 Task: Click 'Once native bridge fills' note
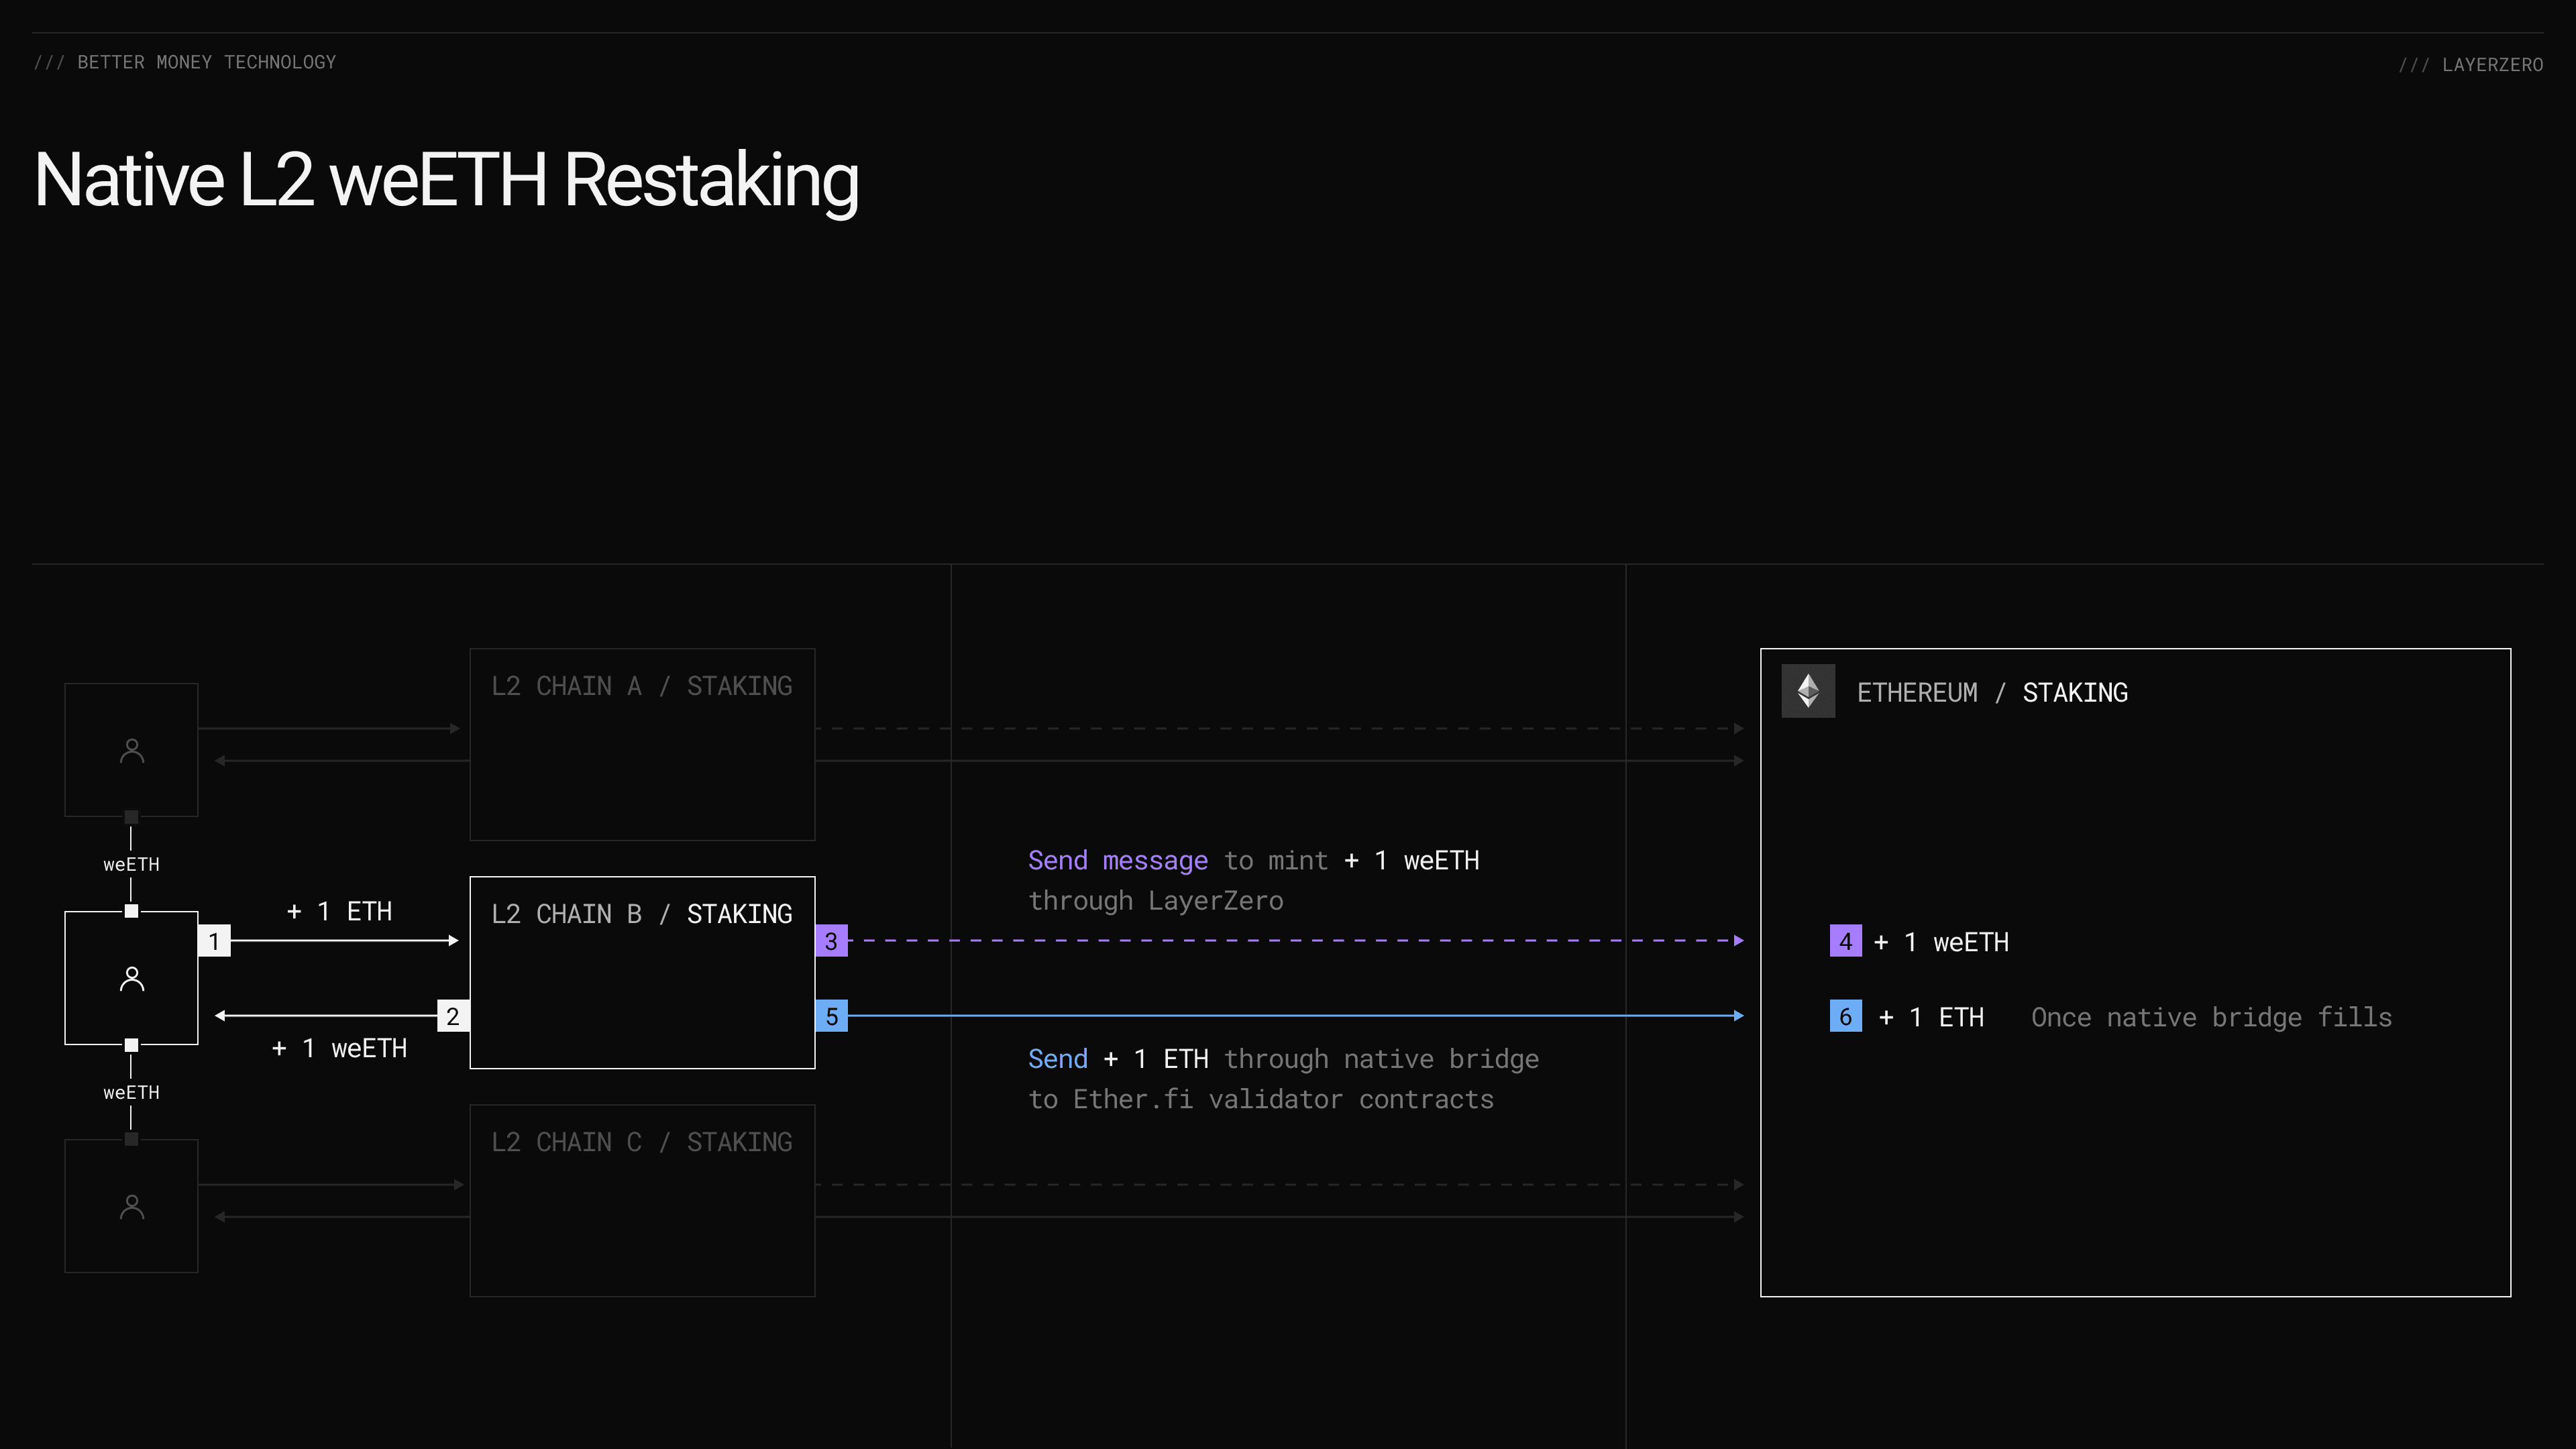point(2211,1017)
